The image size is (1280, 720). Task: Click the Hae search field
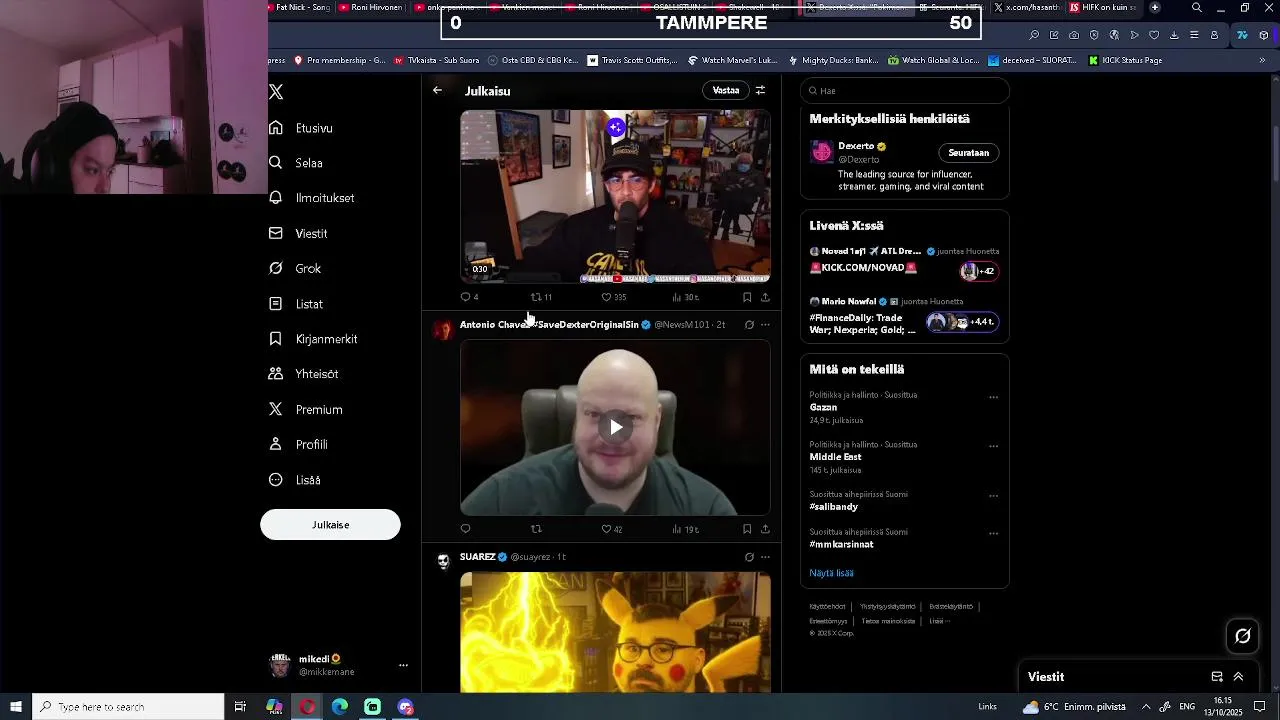(x=904, y=91)
